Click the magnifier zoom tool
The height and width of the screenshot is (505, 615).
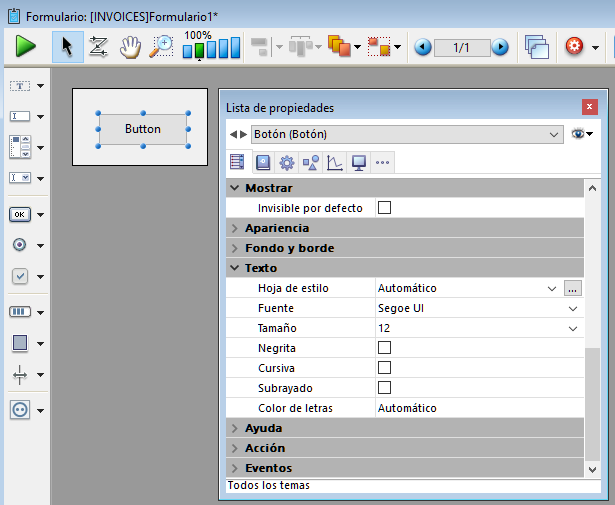point(161,46)
